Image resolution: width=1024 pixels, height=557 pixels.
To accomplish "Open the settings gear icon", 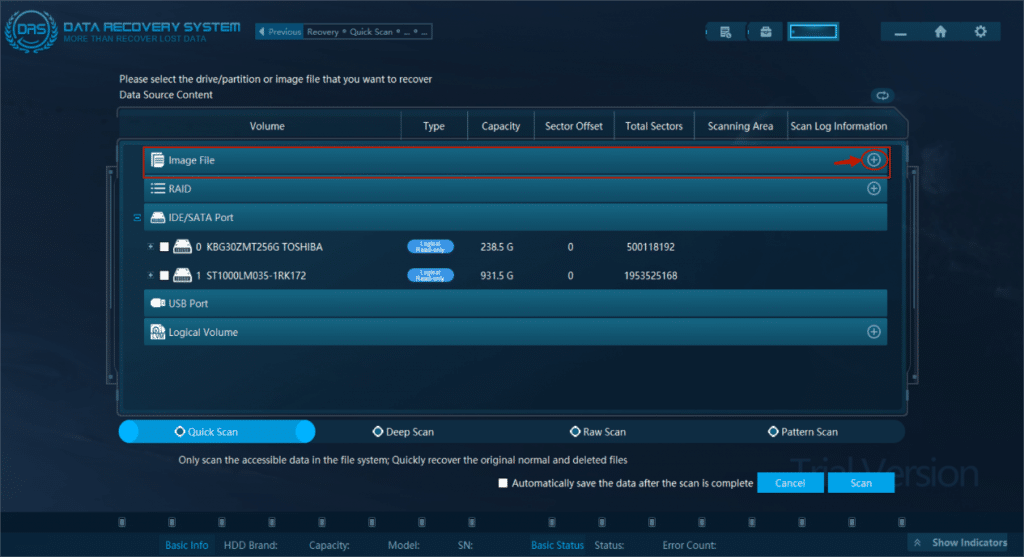I will 980,32.
